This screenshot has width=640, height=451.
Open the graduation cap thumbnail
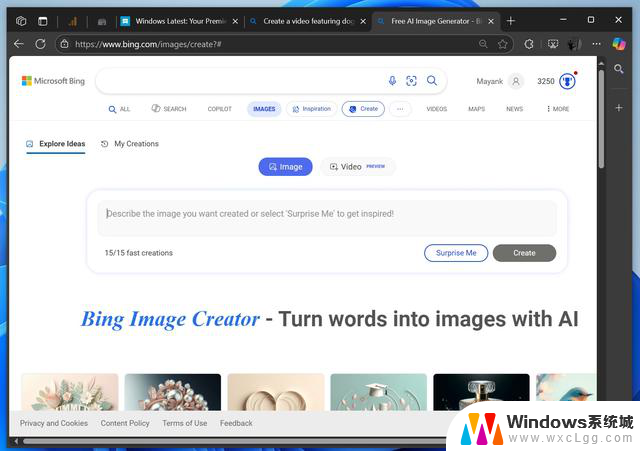point(379,392)
